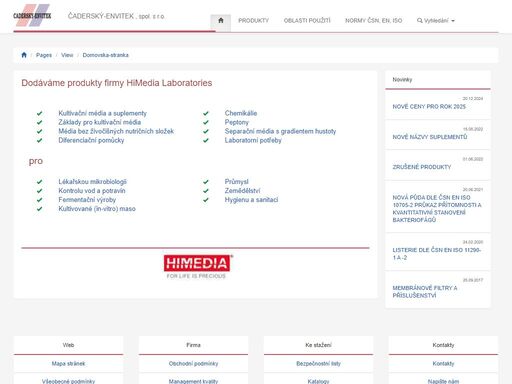Open the NORMY ČSN, EN, ISO menu
The height and width of the screenshot is (384, 512).
(373, 21)
